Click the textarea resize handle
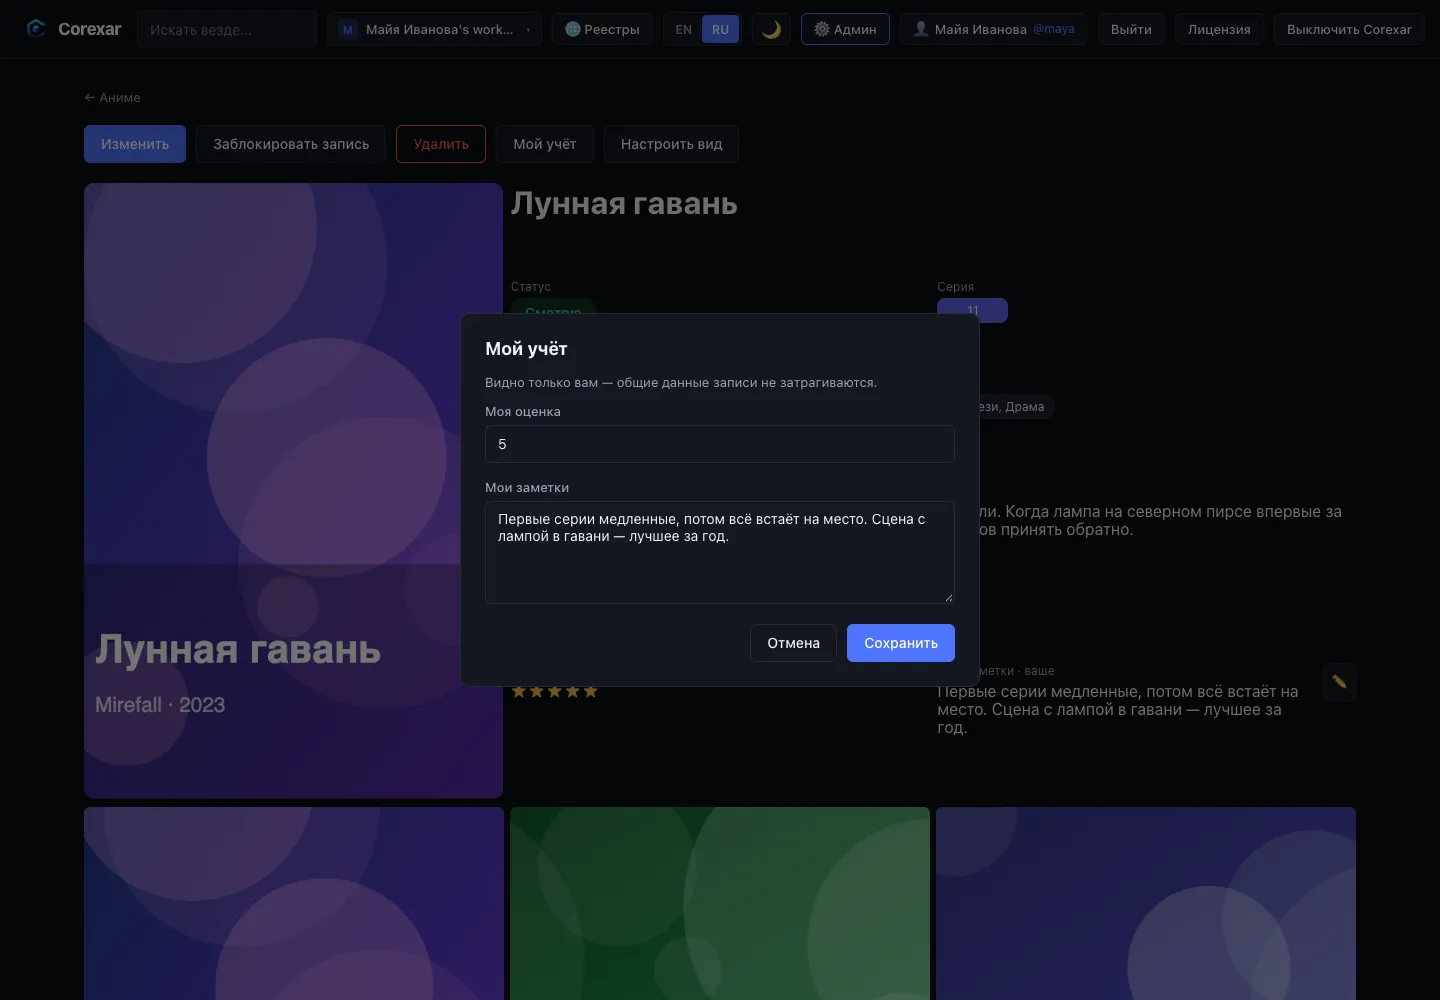Screen dimensions: 1440x1000 948,597
